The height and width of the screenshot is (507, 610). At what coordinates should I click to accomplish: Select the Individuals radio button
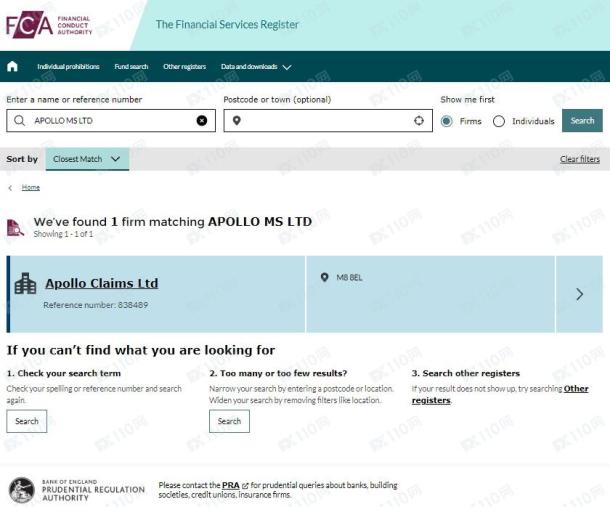[499, 121]
